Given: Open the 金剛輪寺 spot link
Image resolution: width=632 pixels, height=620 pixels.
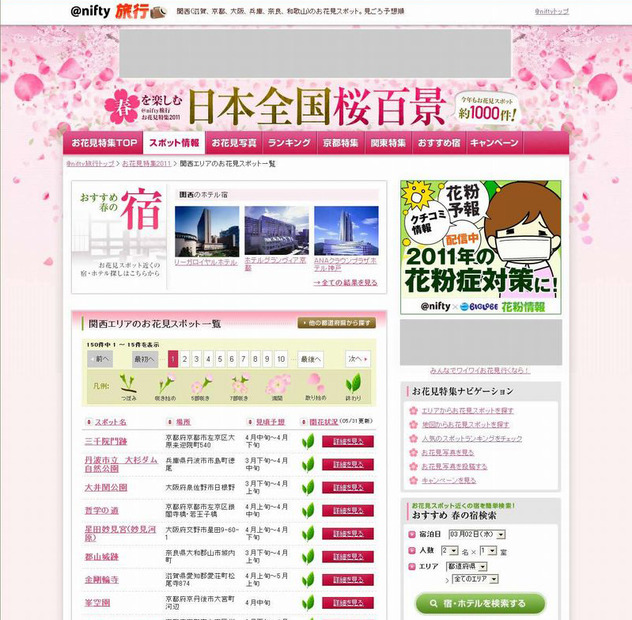Looking at the screenshot, I should click(102, 580).
